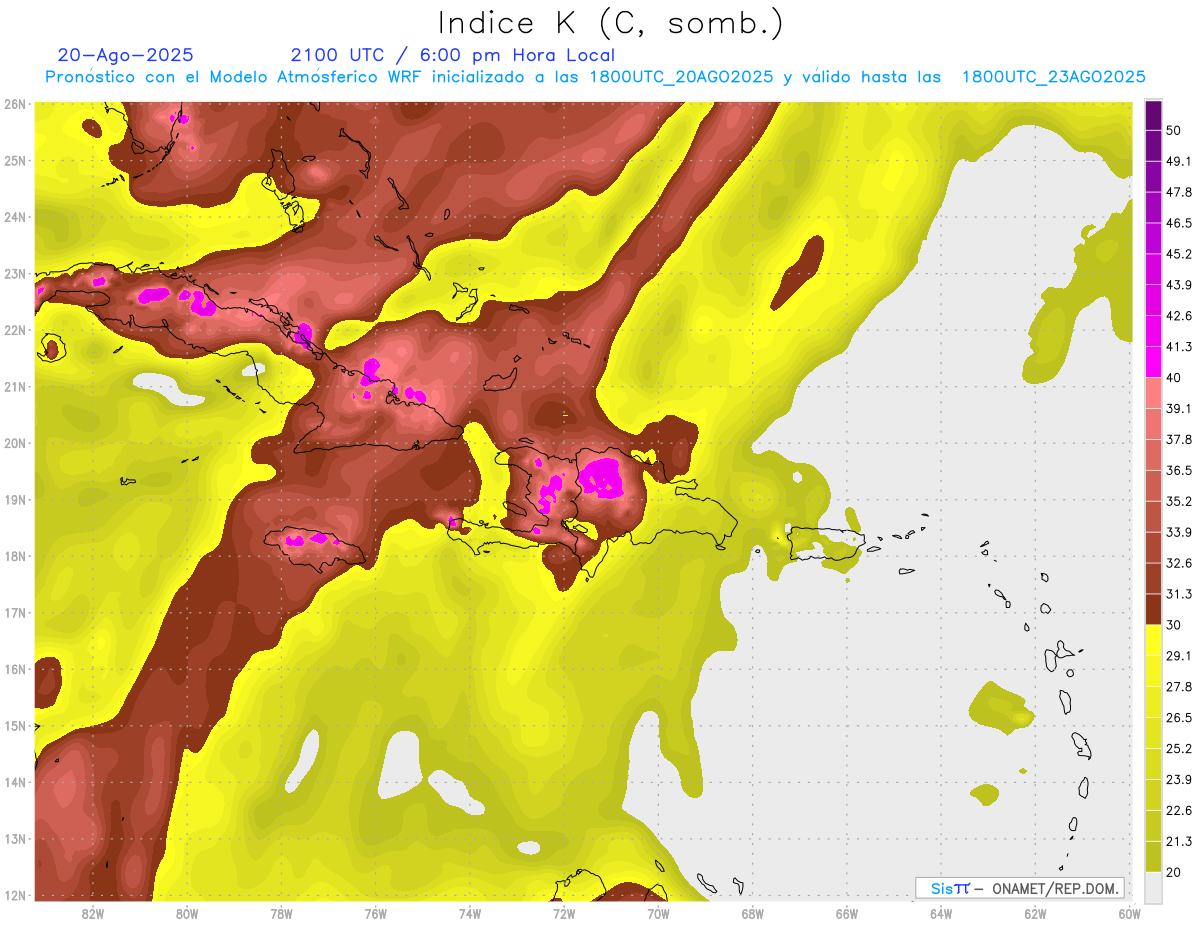This screenshot has height=927, width=1200.
Task: Click longitude axis label "70W"
Action: pyautogui.click(x=658, y=913)
